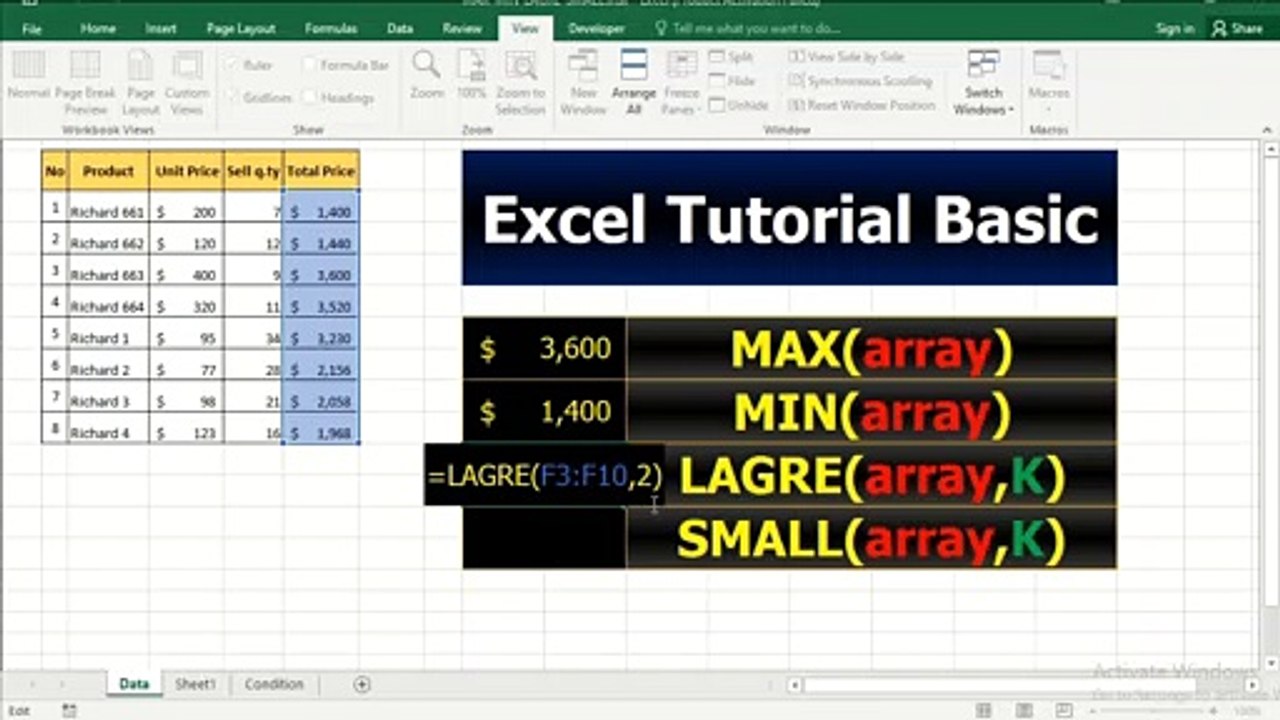Click the Unit Price header cell
This screenshot has width=1280, height=720.
(187, 171)
